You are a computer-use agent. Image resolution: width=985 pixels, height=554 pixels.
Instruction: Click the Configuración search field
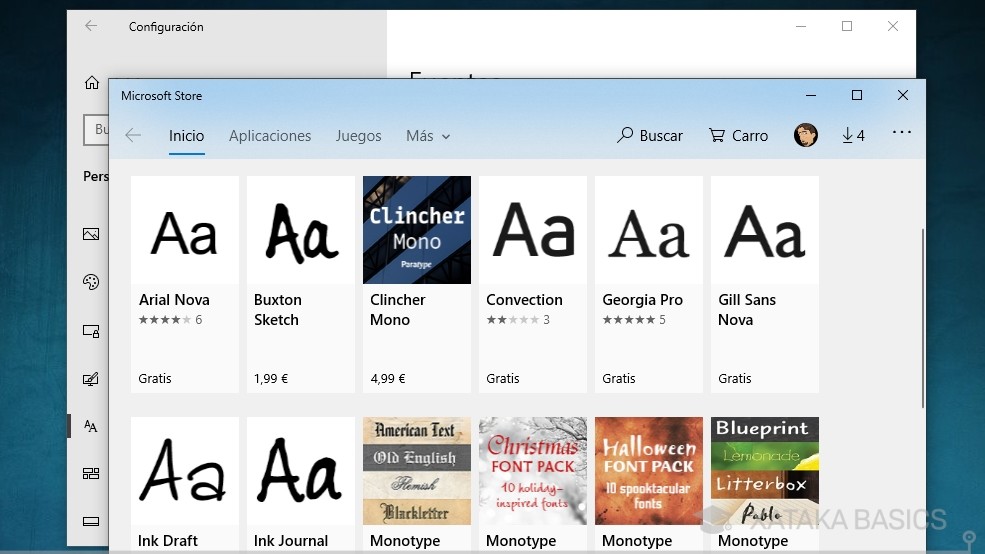click(96, 129)
